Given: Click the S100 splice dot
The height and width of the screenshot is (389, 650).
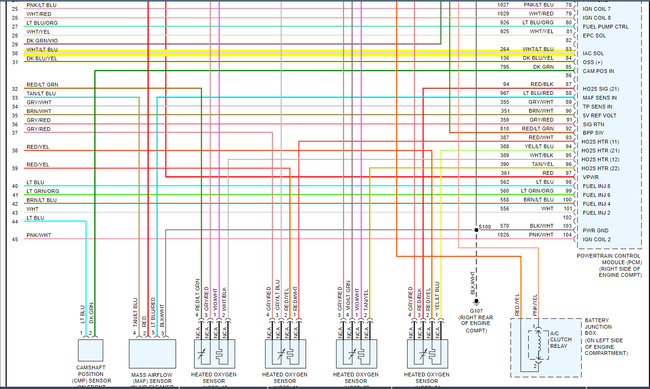Looking at the screenshot, I should coord(476,230).
